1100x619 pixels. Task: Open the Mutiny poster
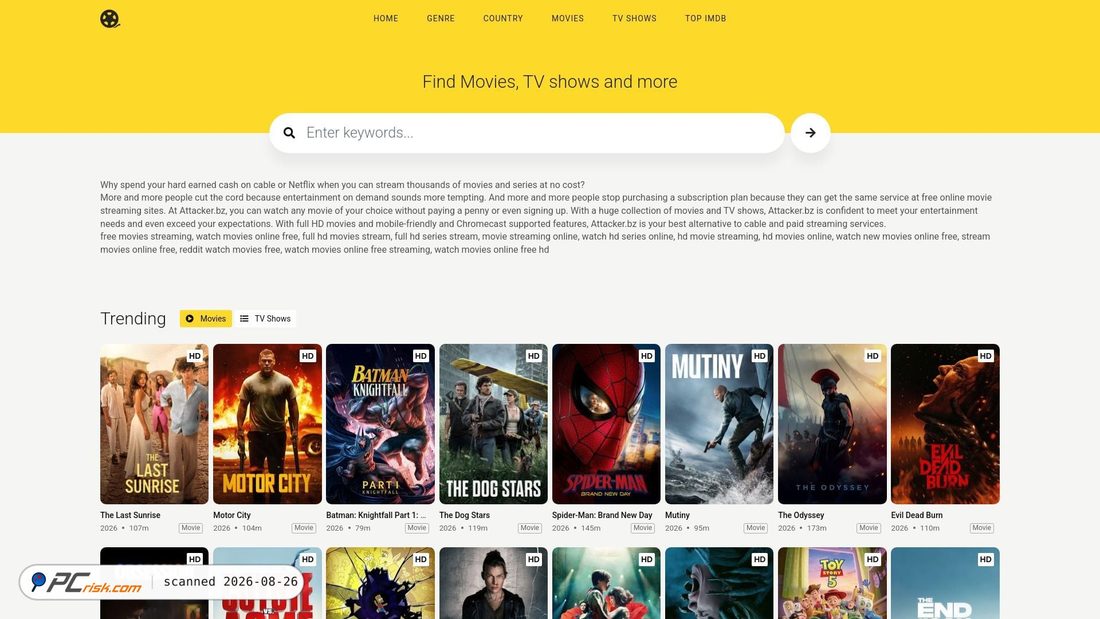pos(719,424)
